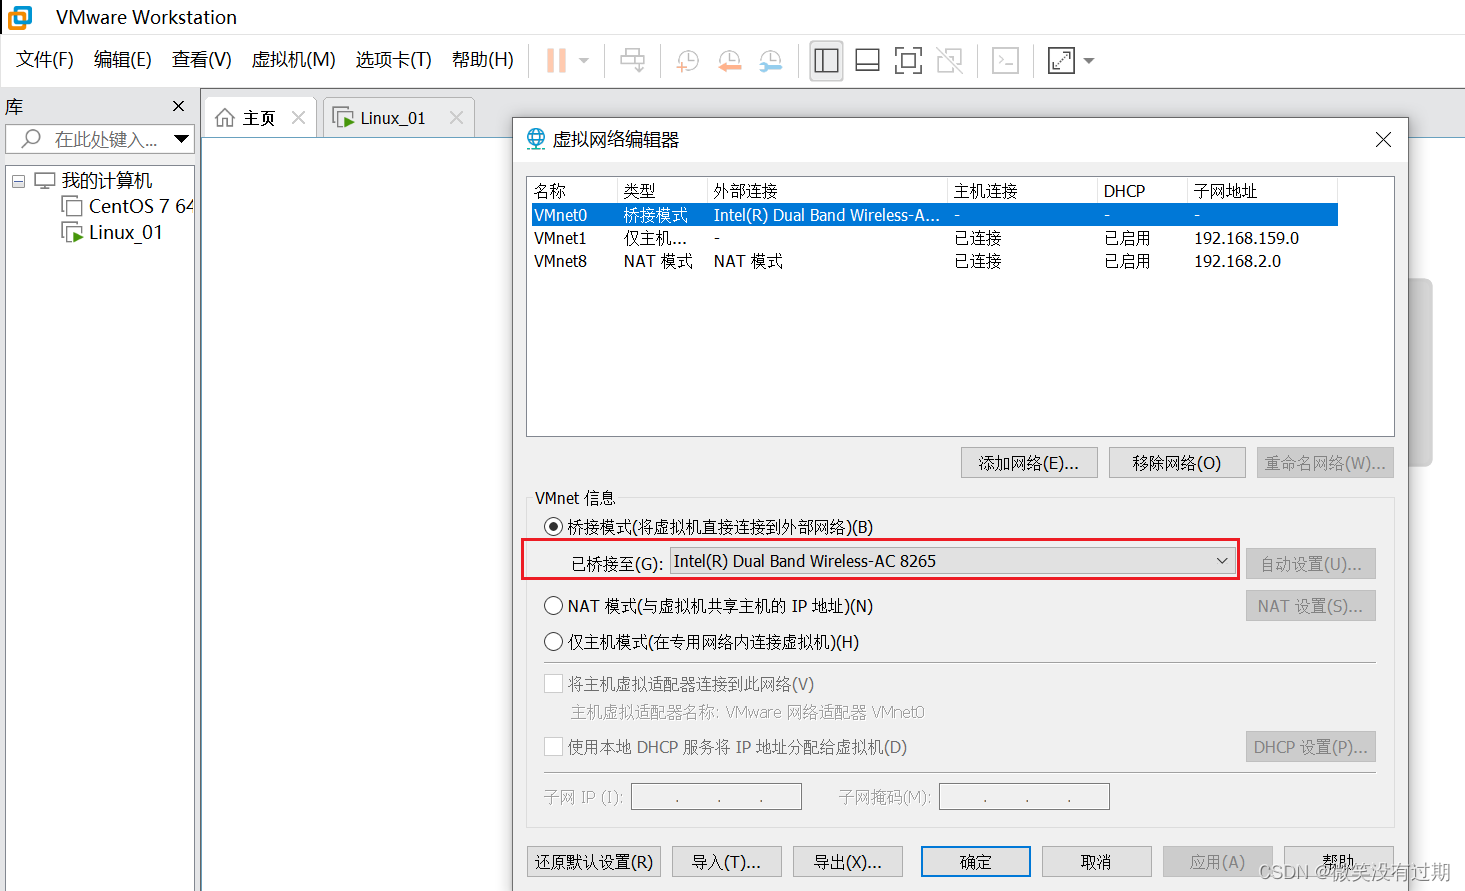Click the 192.168.159.0 subnet address cell
Screen dimensions: 1465x891
(x=1246, y=238)
